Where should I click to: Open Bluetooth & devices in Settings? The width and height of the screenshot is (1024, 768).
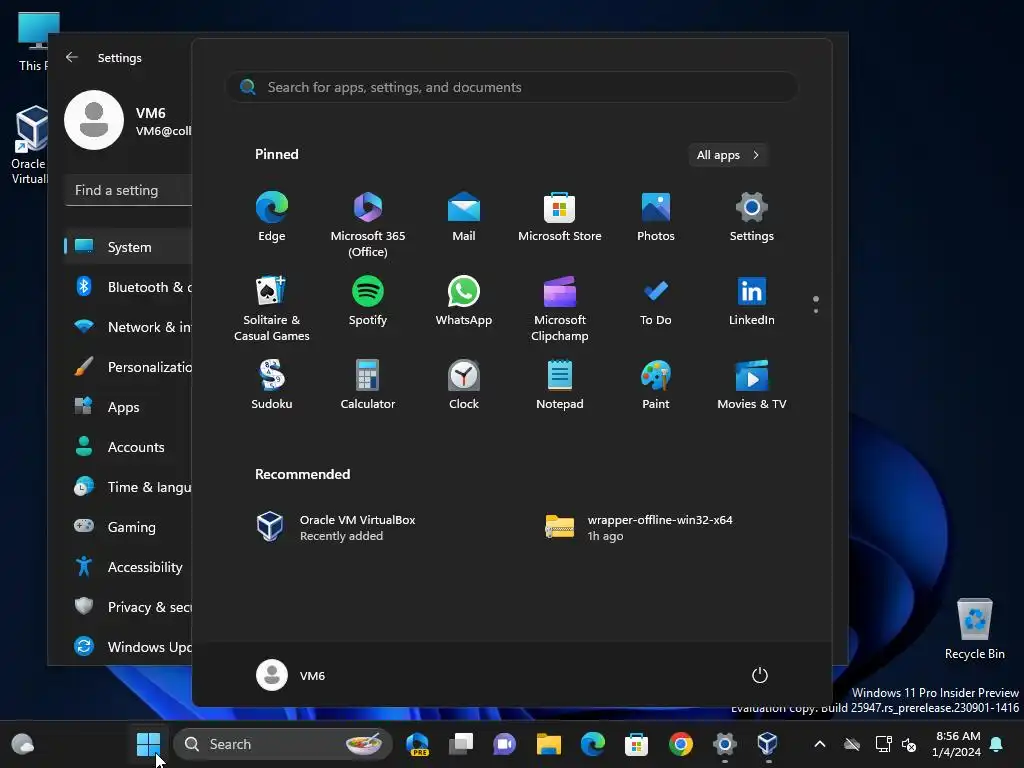tap(129, 287)
